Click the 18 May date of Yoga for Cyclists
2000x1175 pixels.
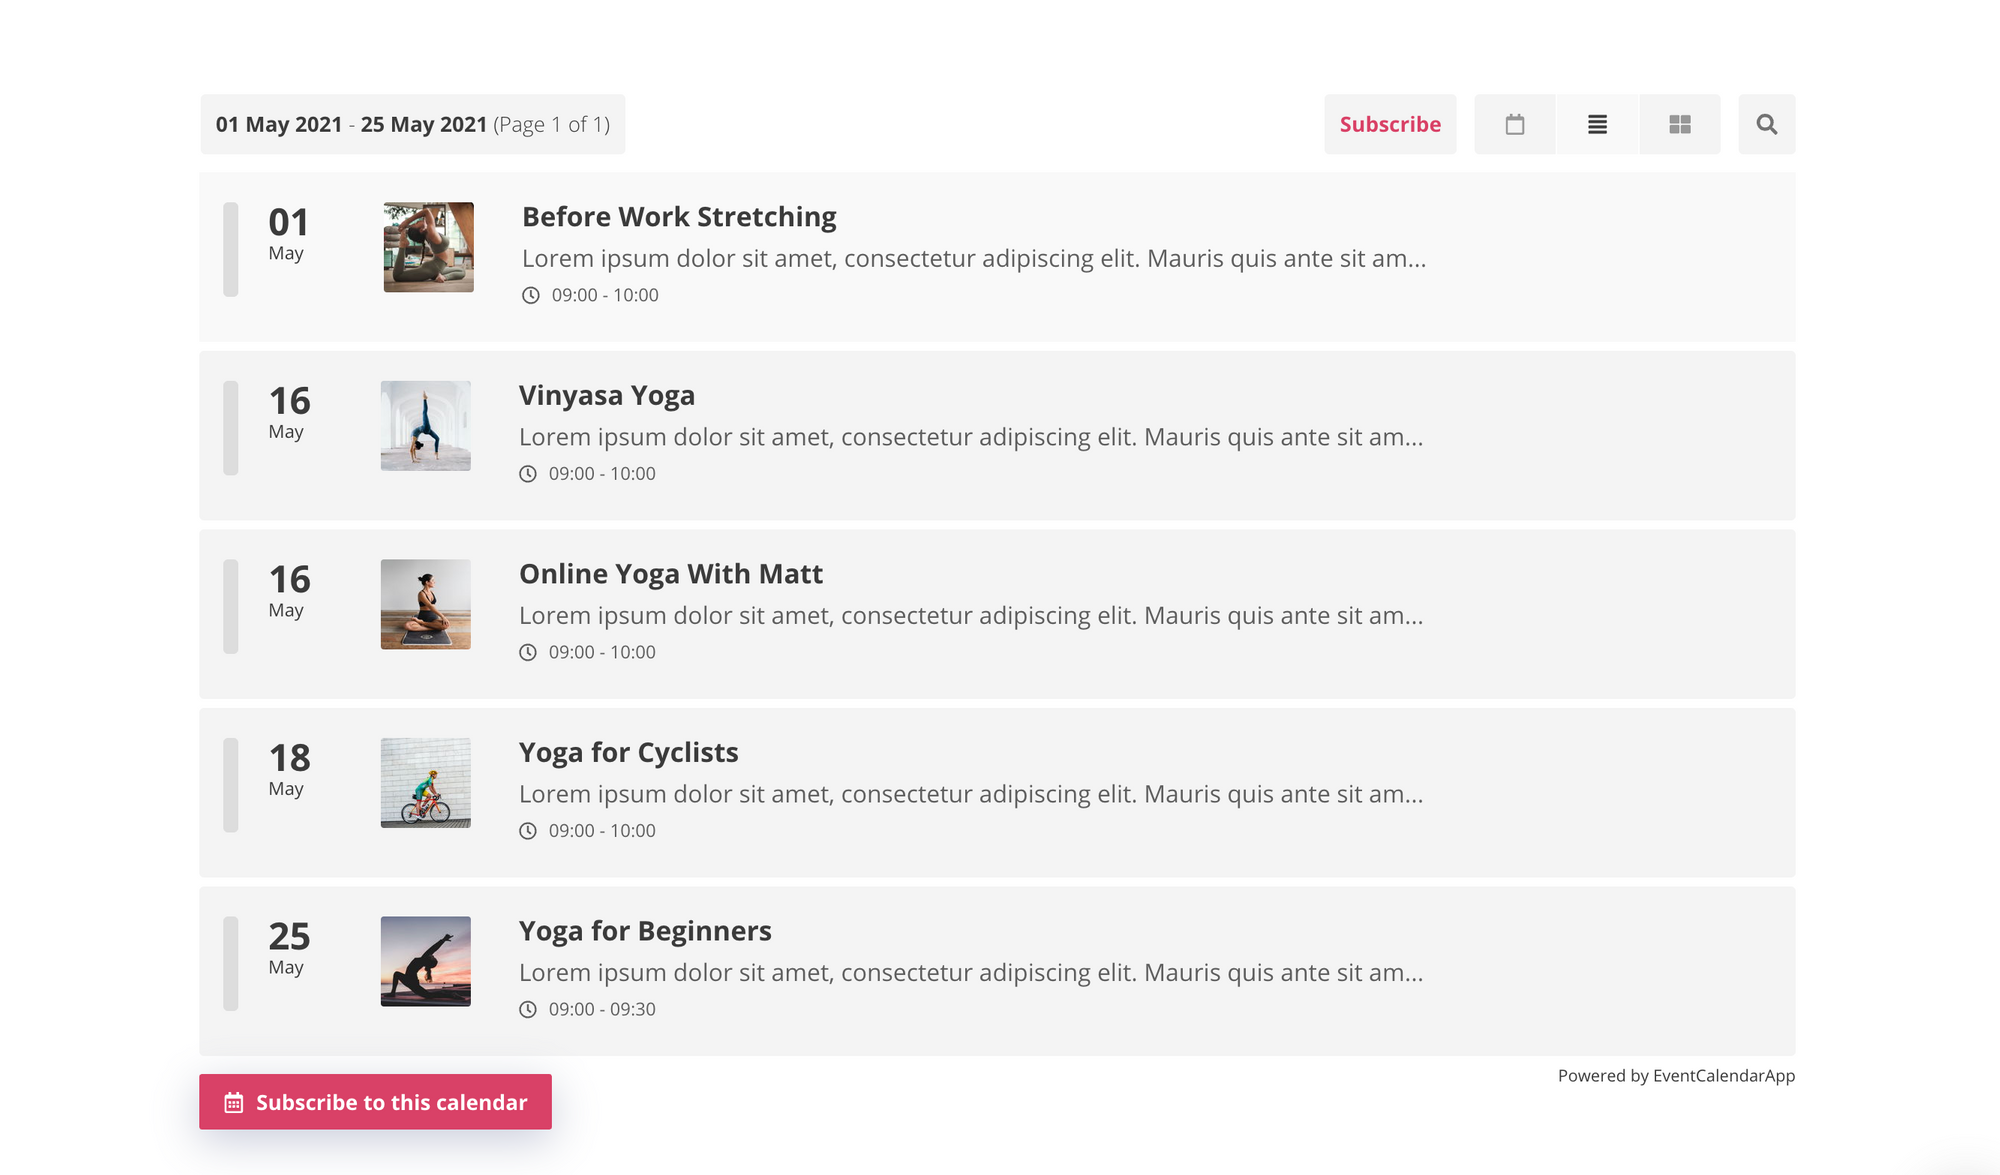pyautogui.click(x=289, y=769)
